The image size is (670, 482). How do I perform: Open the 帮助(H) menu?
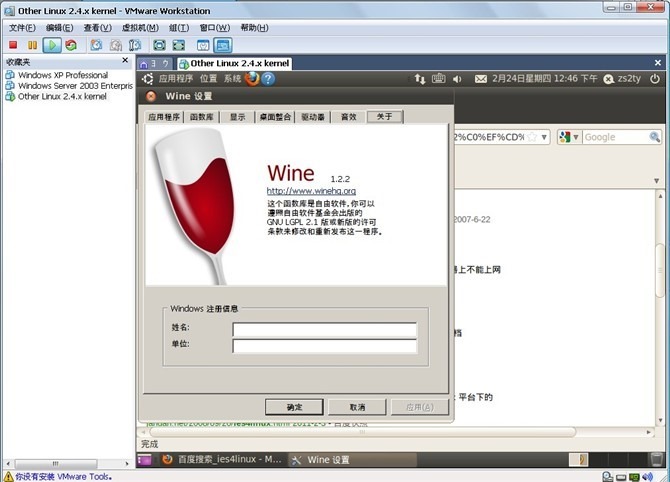[254, 28]
